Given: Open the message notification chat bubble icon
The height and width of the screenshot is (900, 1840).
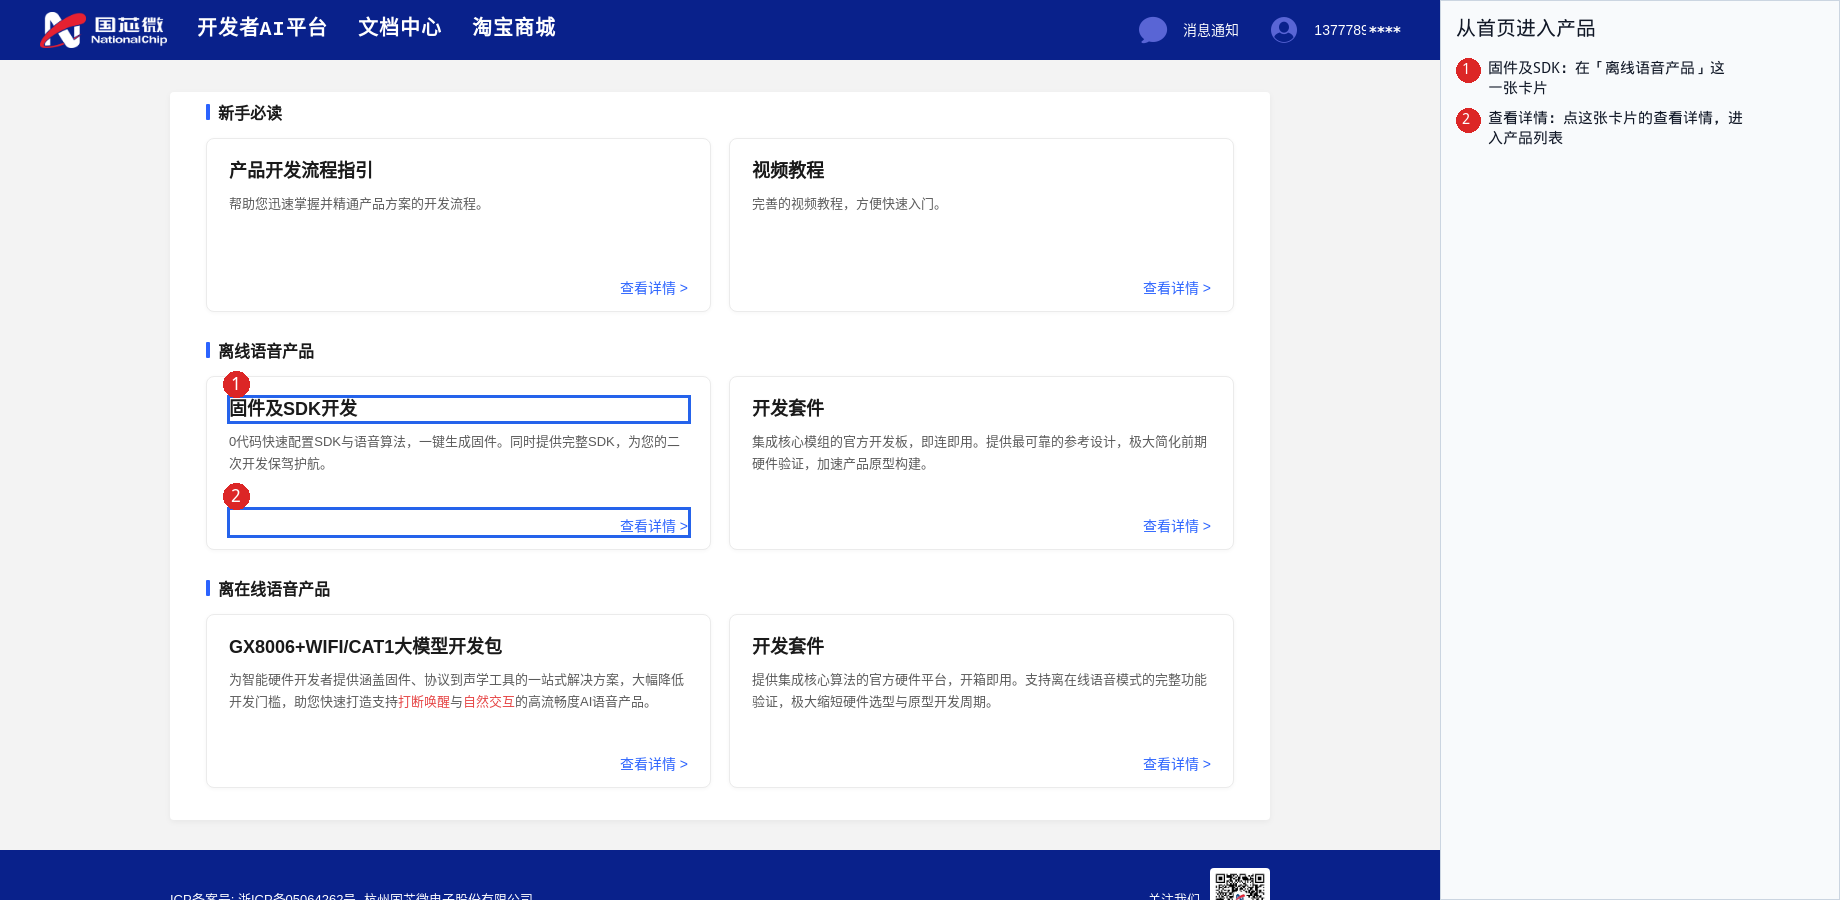Looking at the screenshot, I should point(1153,30).
